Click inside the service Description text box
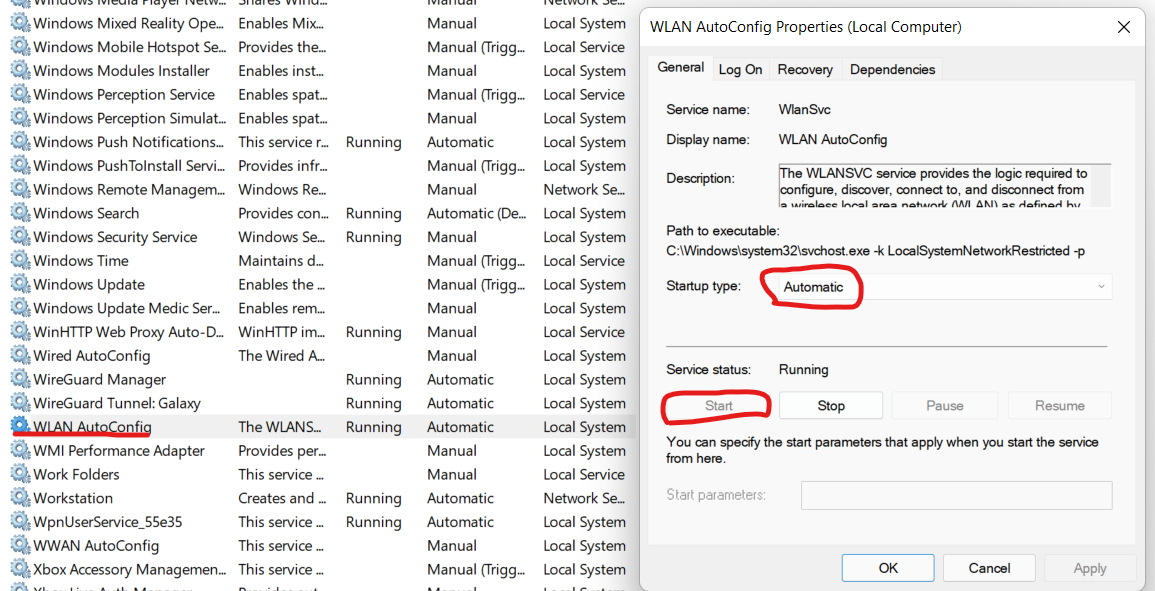 pos(944,186)
